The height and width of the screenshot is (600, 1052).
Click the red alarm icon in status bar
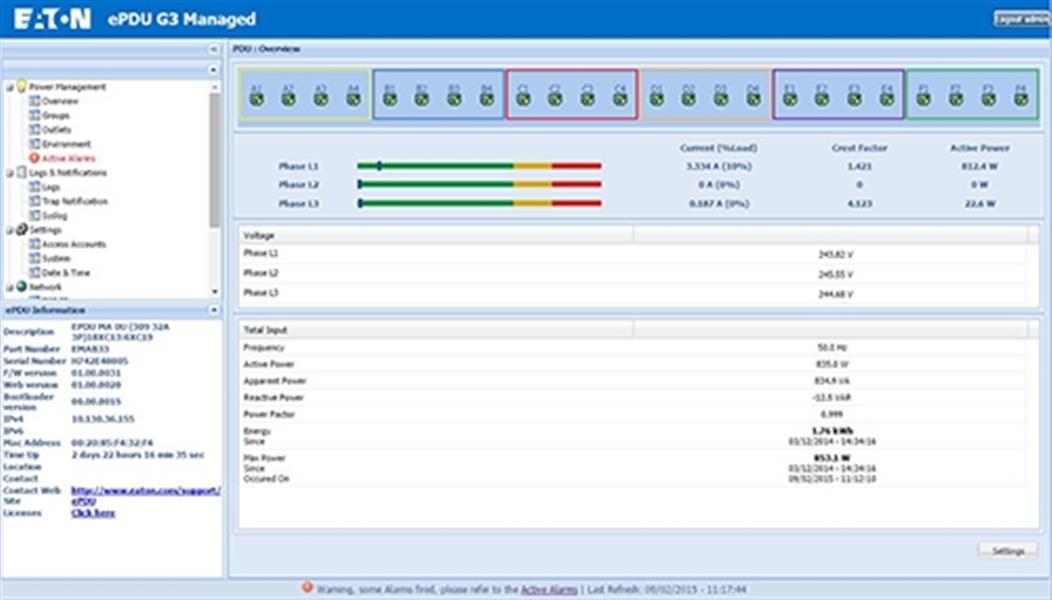(x=307, y=587)
